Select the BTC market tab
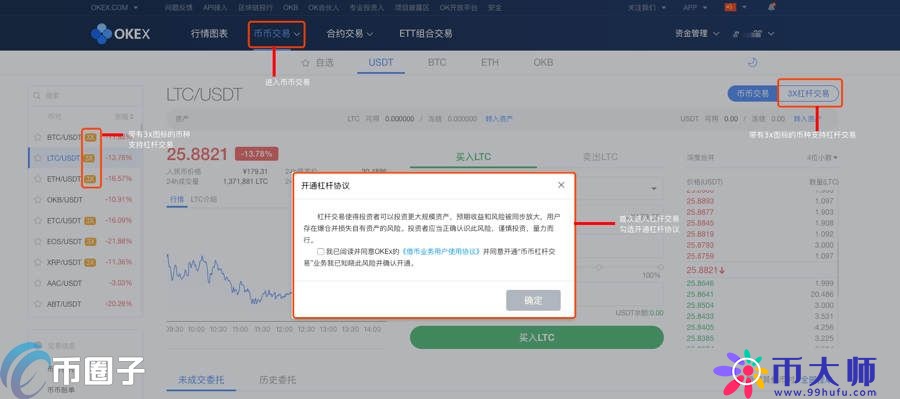 (x=437, y=62)
